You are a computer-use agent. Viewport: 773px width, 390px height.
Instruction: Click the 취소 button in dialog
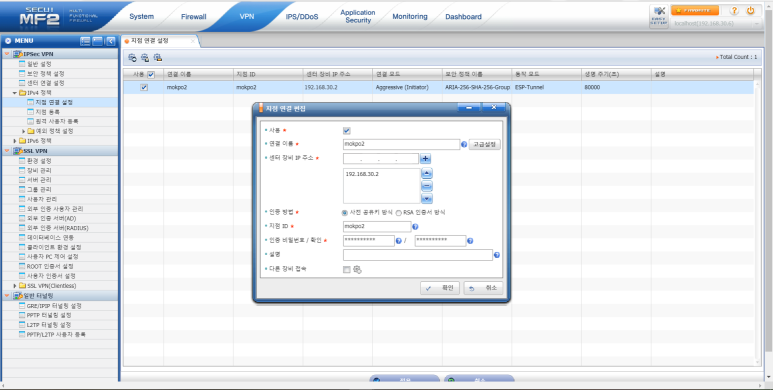[x=483, y=288]
